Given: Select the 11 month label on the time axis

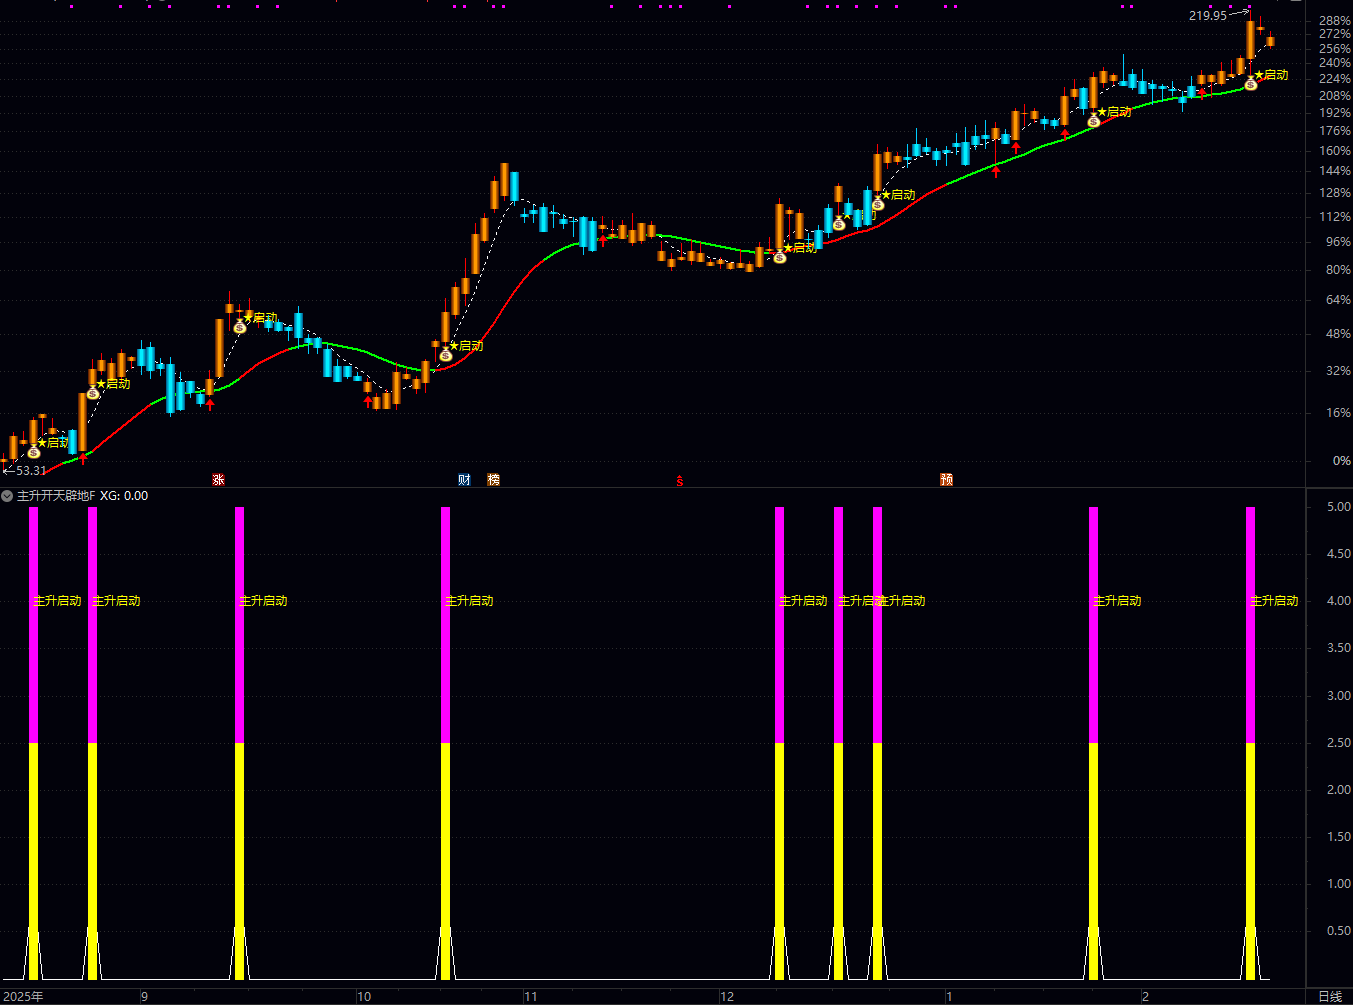Looking at the screenshot, I should (531, 997).
